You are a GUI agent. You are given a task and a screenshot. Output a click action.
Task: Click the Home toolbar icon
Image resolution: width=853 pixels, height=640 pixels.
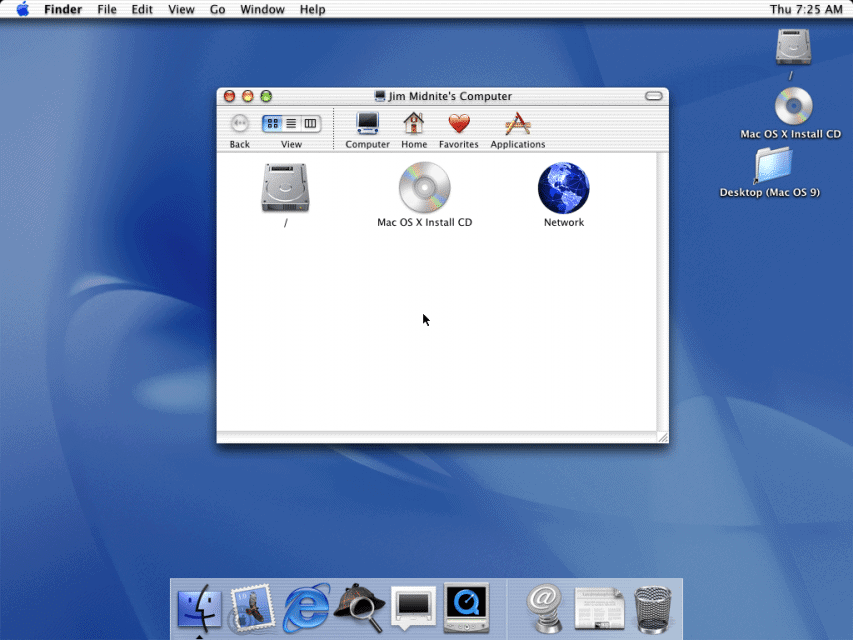(413, 125)
